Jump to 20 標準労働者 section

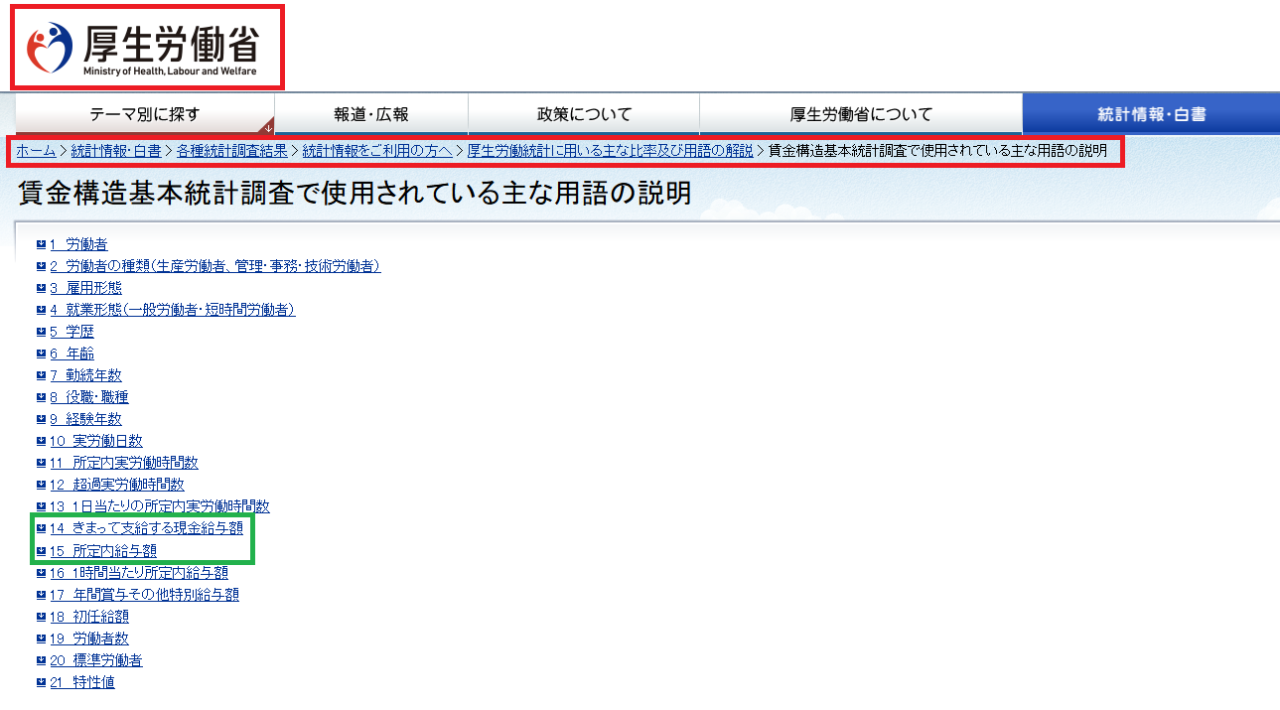(x=96, y=661)
